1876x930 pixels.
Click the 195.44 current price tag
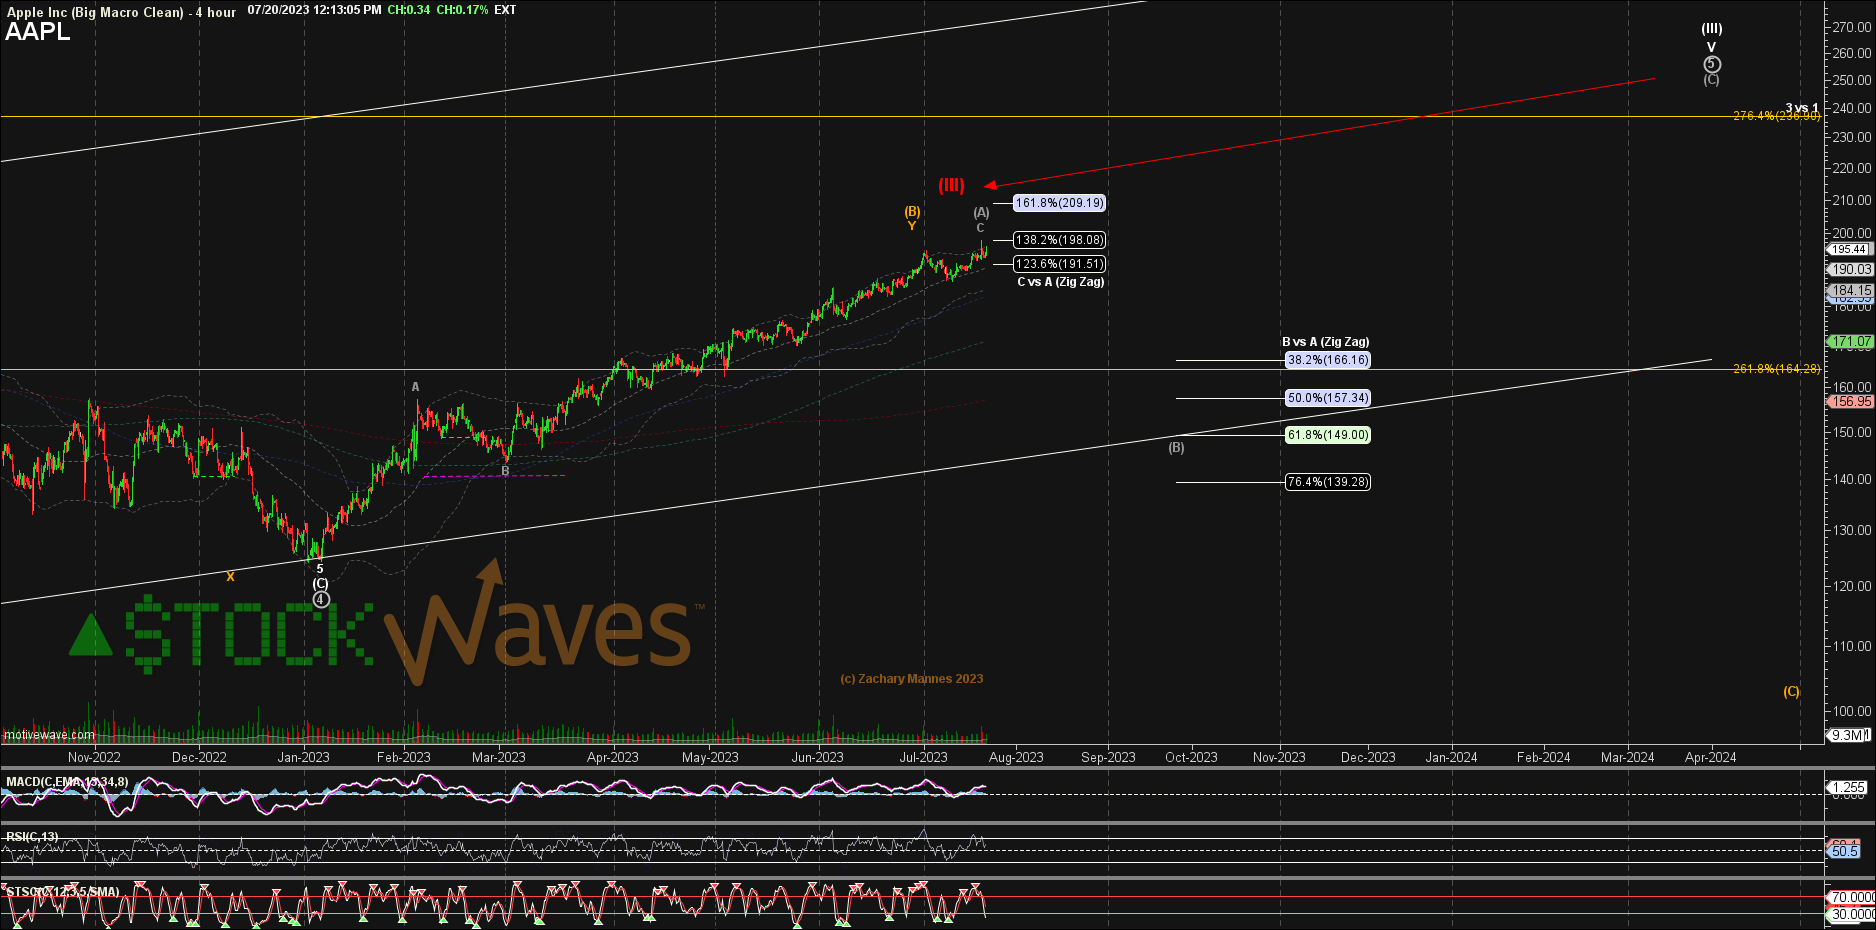(1848, 249)
